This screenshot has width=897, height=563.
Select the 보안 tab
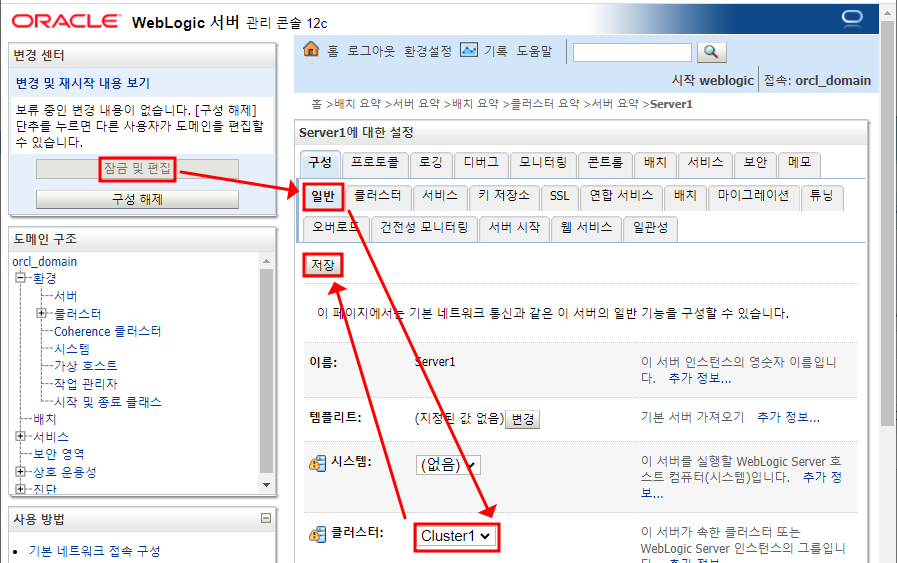[755, 164]
